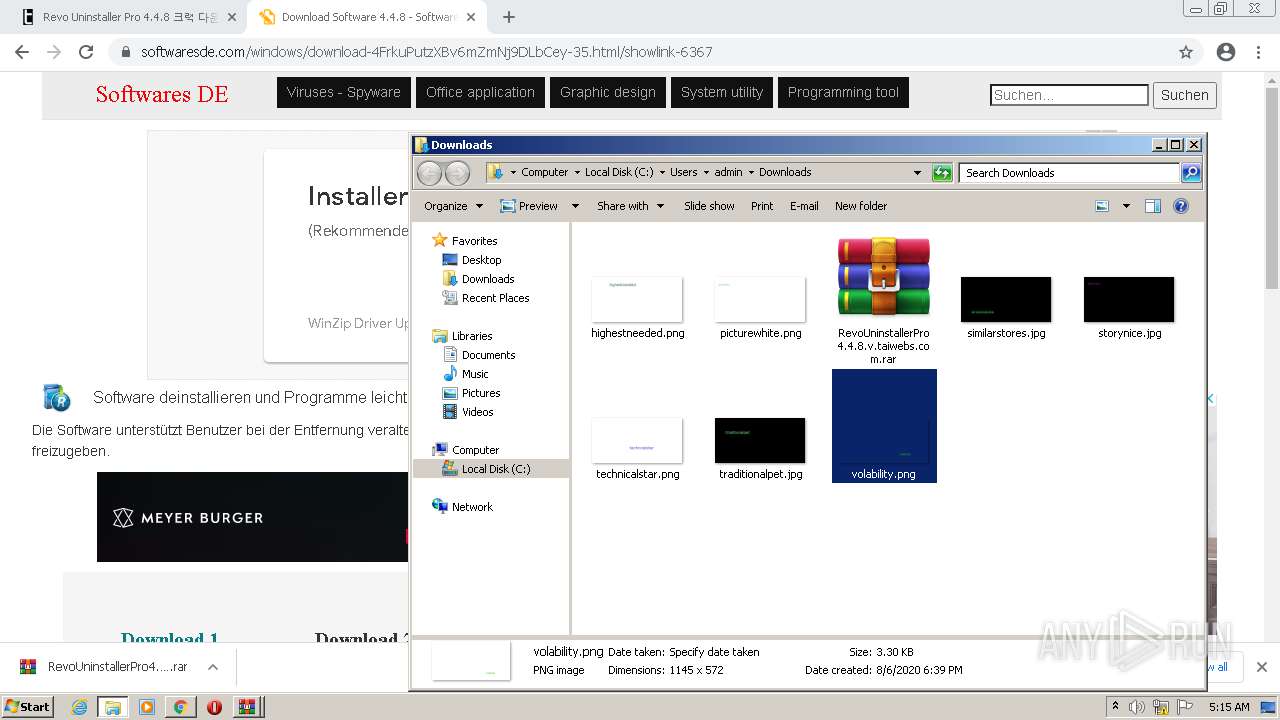The width and height of the screenshot is (1280, 720).
Task: Click the Explorer forward navigation arrow
Action: click(457, 173)
